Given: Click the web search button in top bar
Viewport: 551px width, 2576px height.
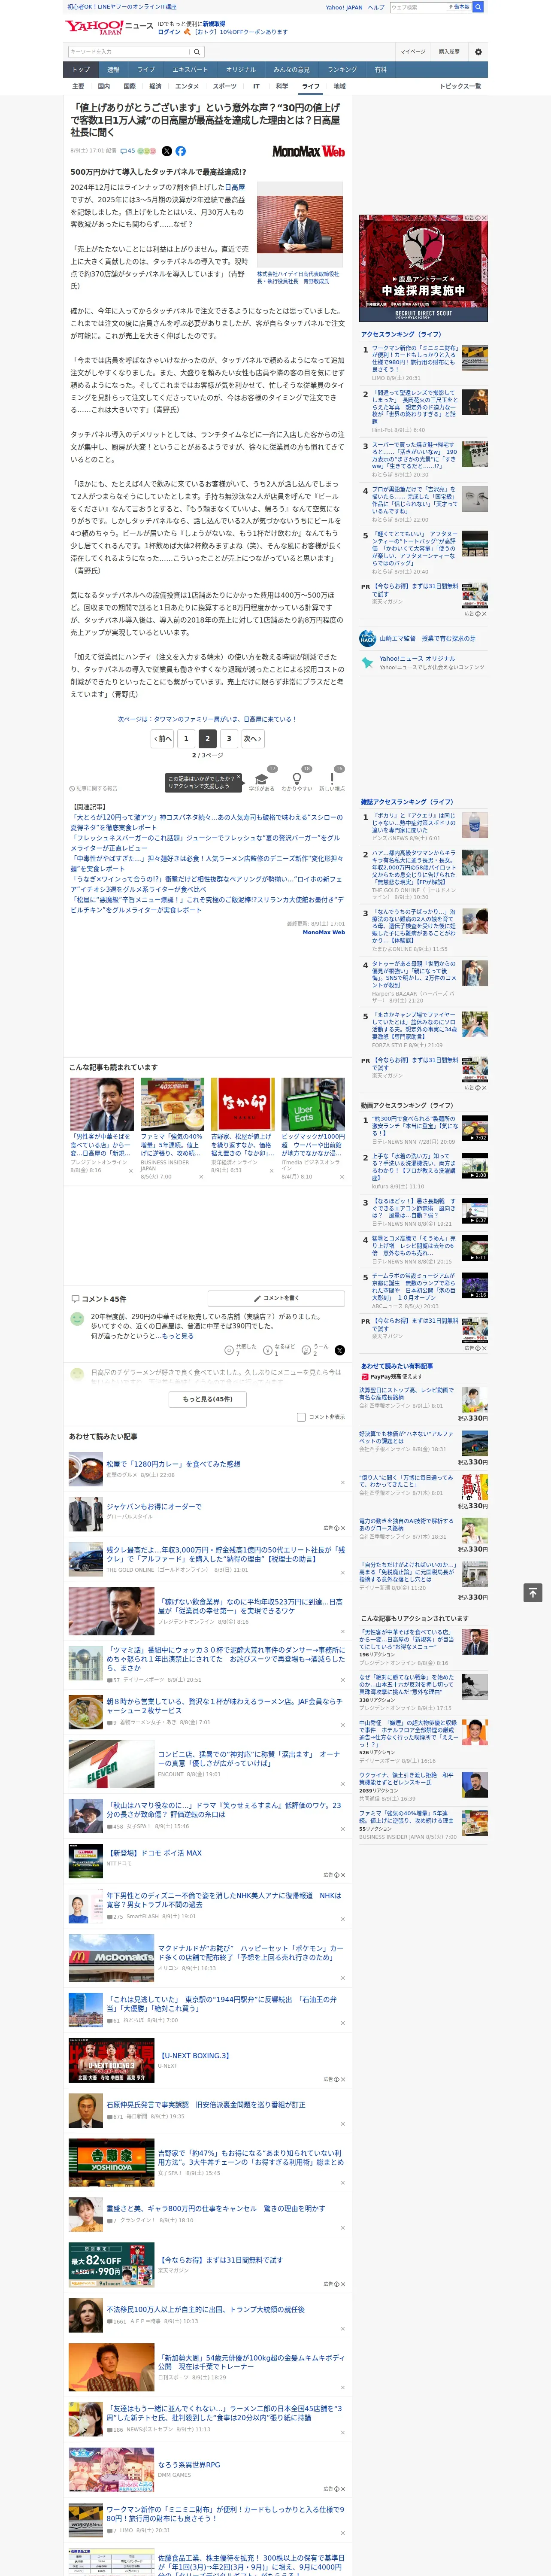Looking at the screenshot, I should pos(478,7).
